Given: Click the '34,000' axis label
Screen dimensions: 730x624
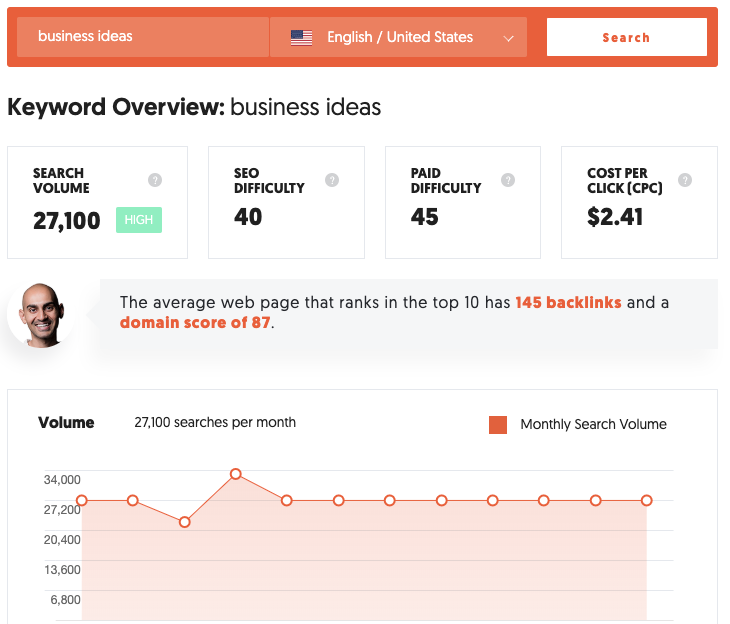Looking at the screenshot, I should [x=62, y=480].
